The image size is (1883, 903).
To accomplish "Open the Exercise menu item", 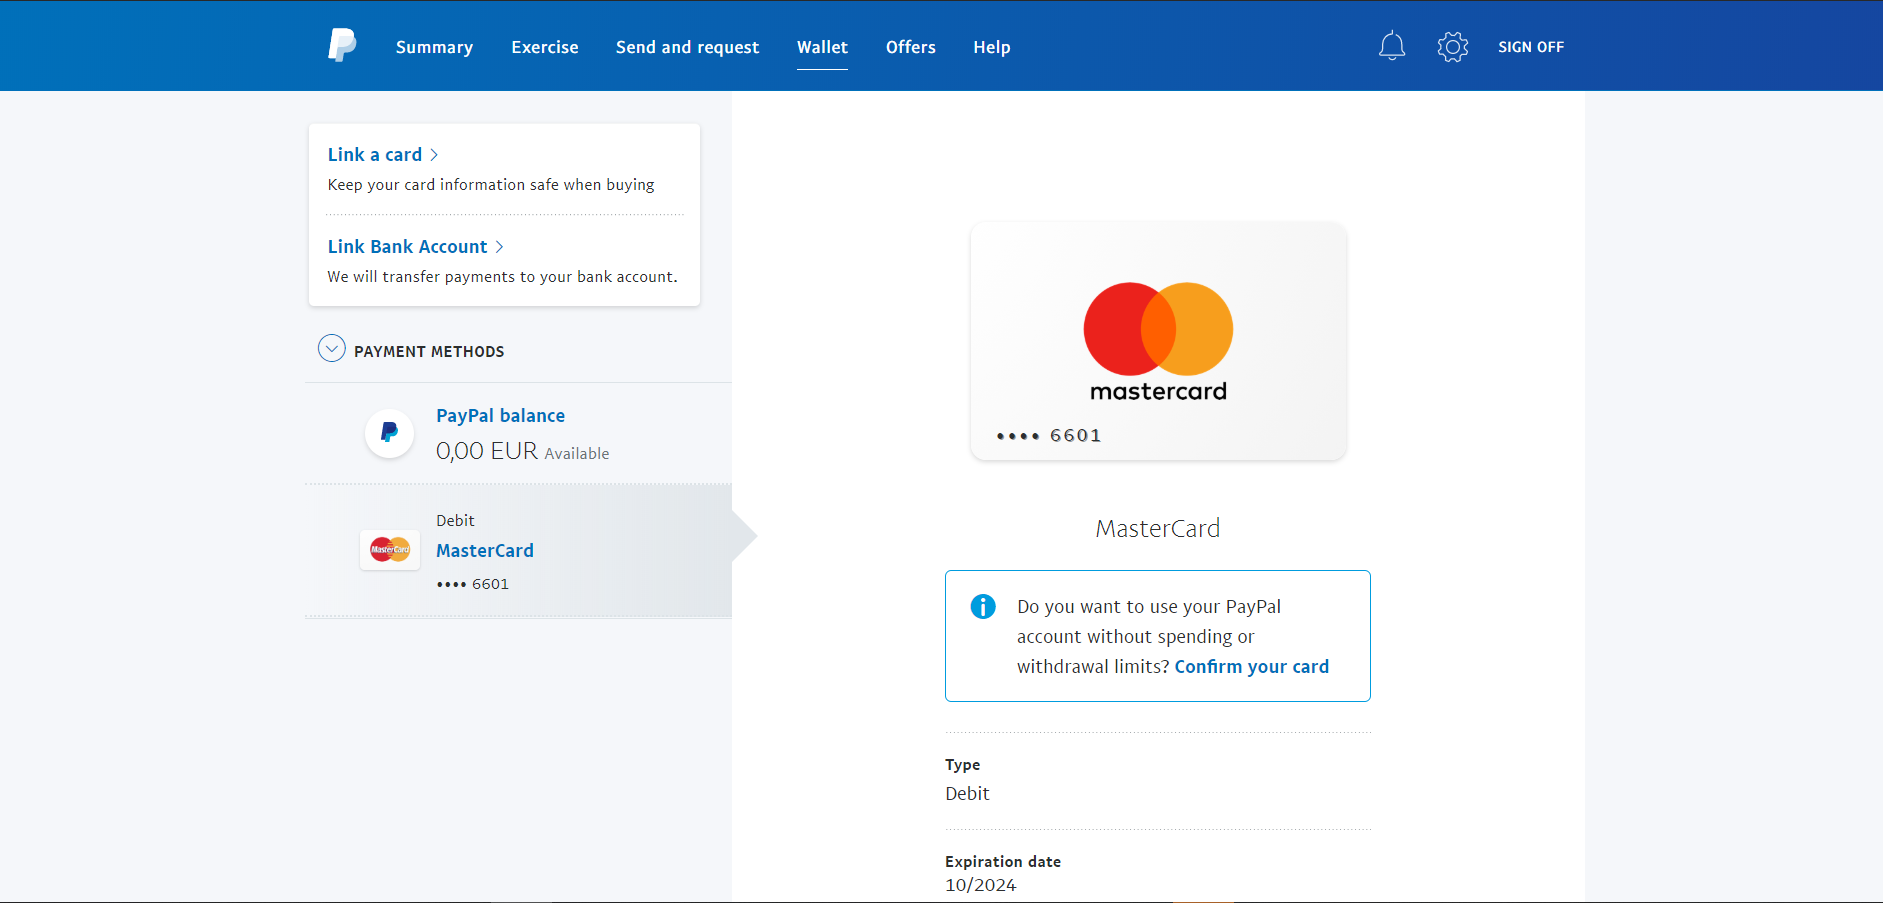I will (x=544, y=47).
